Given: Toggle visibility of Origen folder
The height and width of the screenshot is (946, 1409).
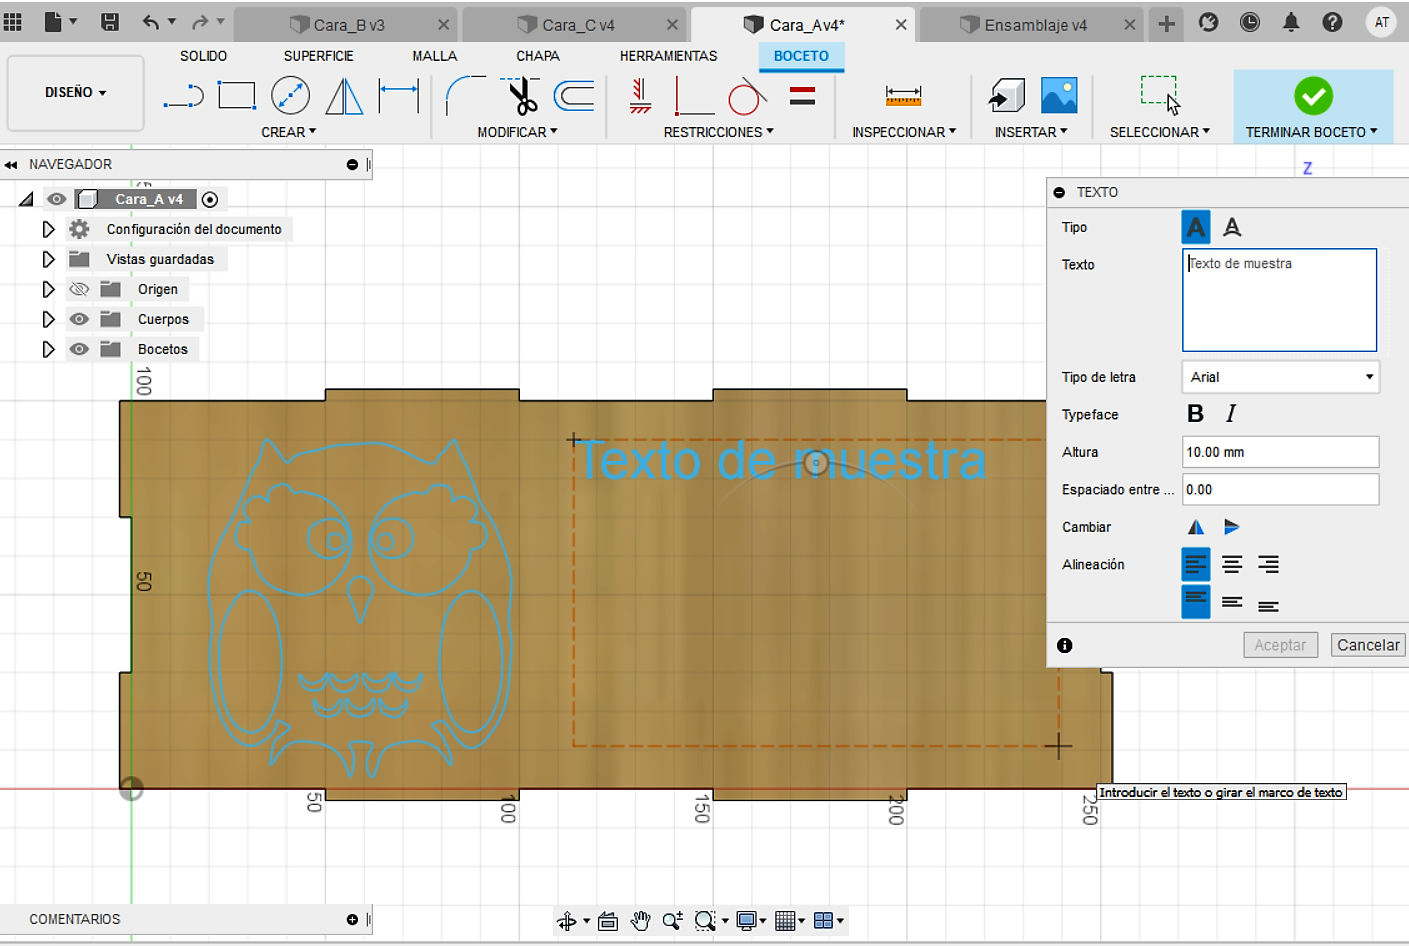Looking at the screenshot, I should coord(79,289).
